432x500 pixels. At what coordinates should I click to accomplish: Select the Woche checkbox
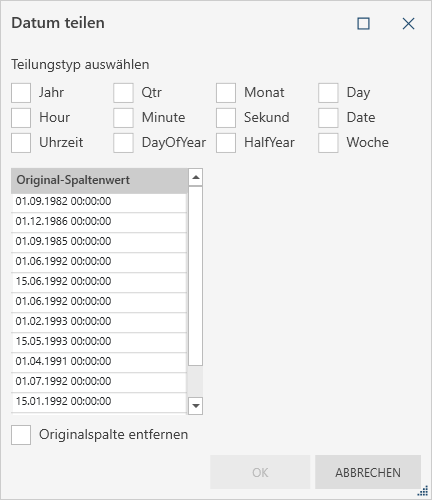(x=328, y=143)
